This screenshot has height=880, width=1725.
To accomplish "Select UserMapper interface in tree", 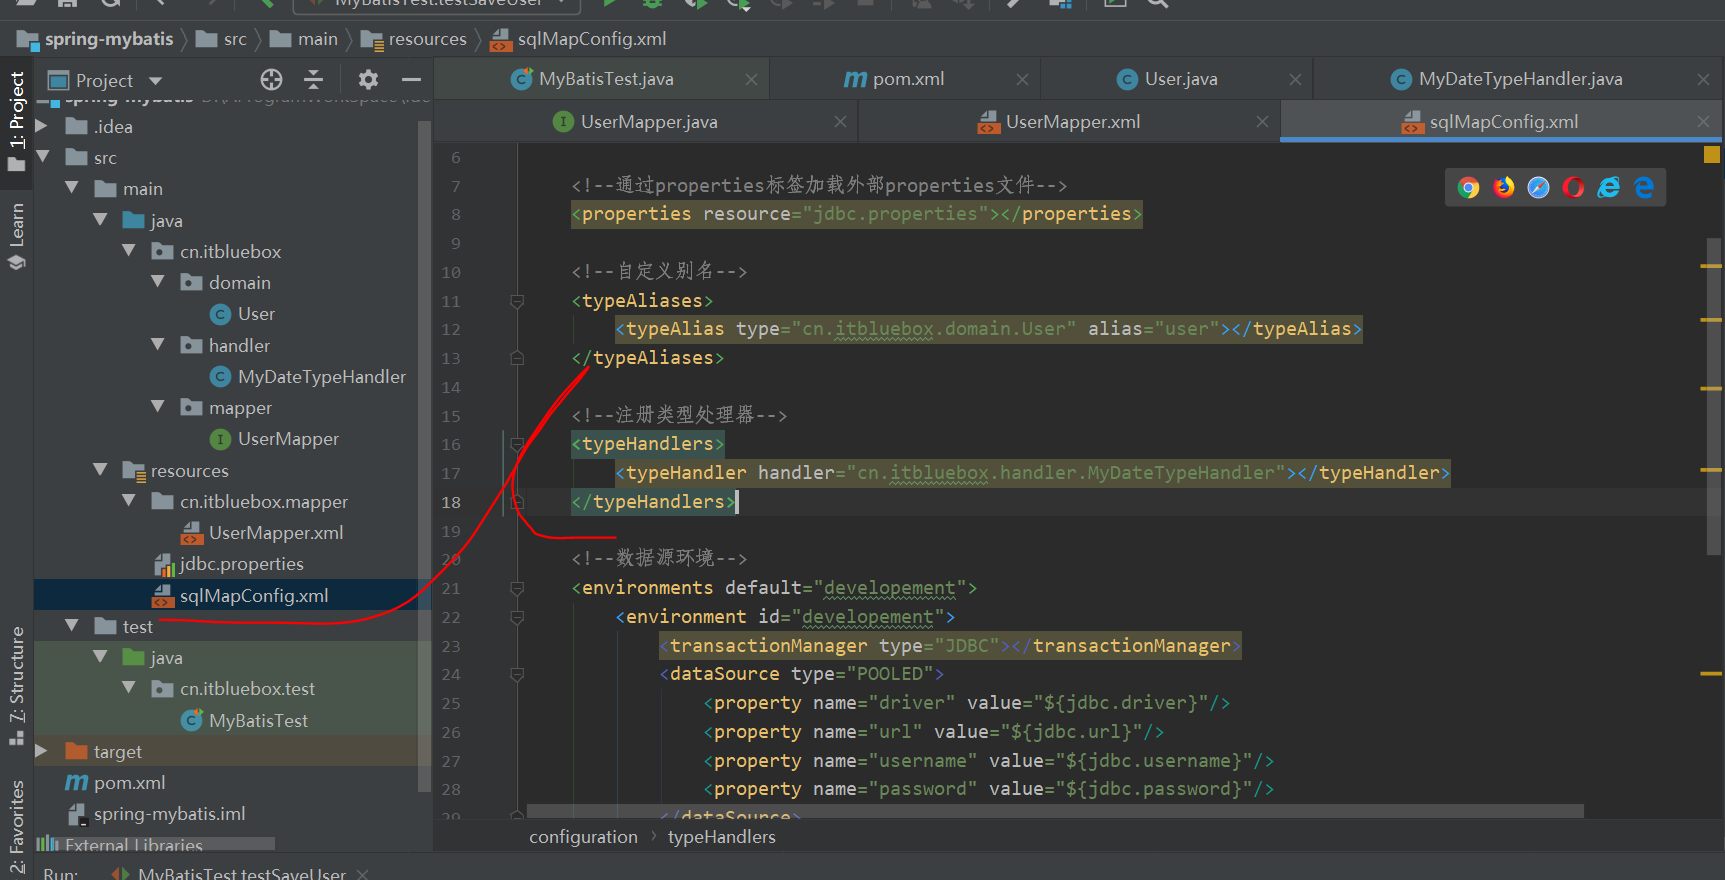I will 275,439.
